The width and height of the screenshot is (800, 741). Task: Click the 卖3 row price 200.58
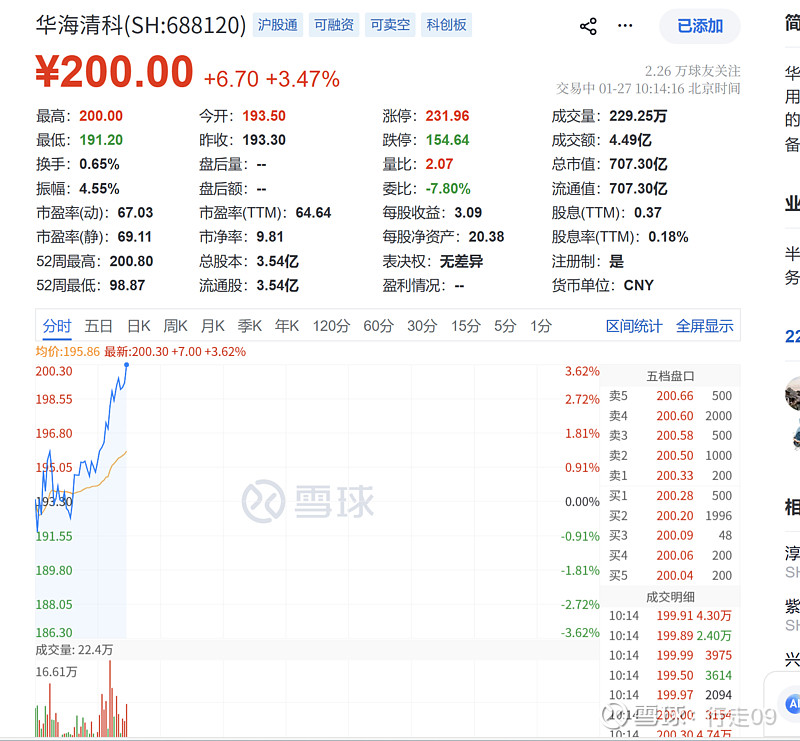pyautogui.click(x=674, y=435)
